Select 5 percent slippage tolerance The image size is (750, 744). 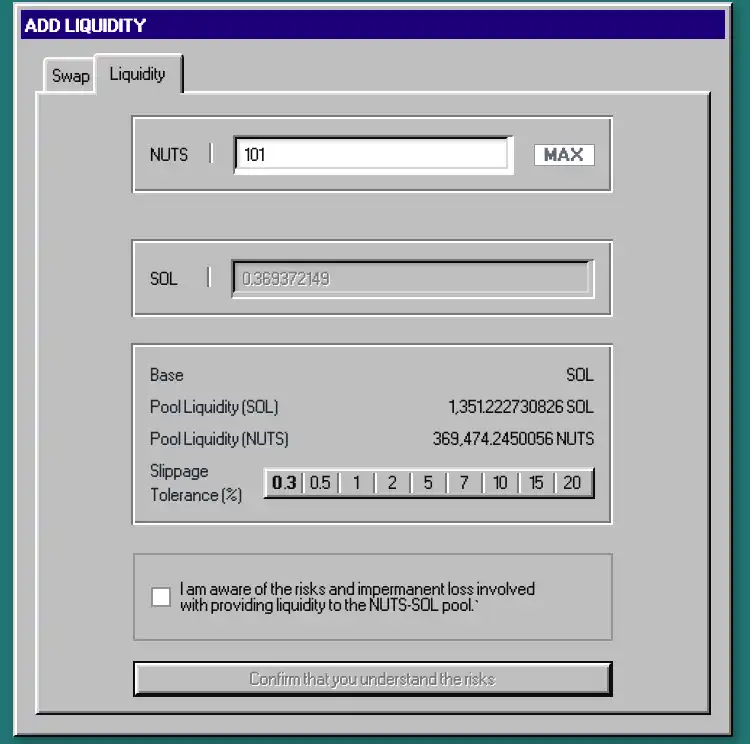coord(428,483)
